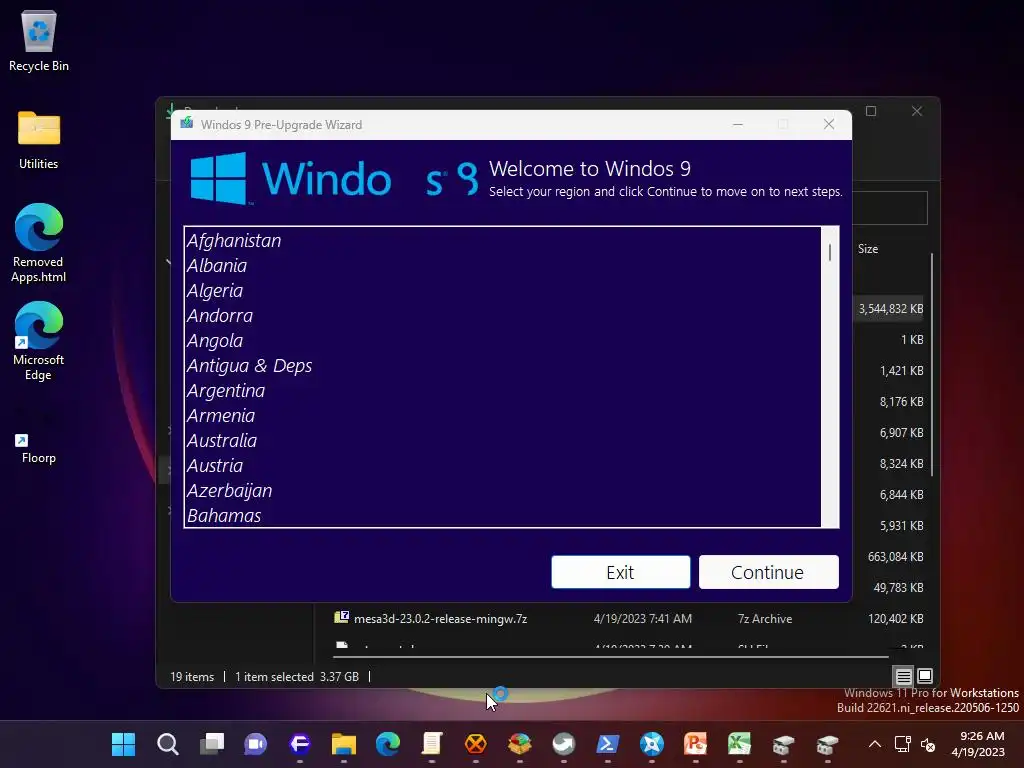1024x768 pixels.
Task: Switch Explorer to large thumbnails view icon
Action: click(x=925, y=676)
